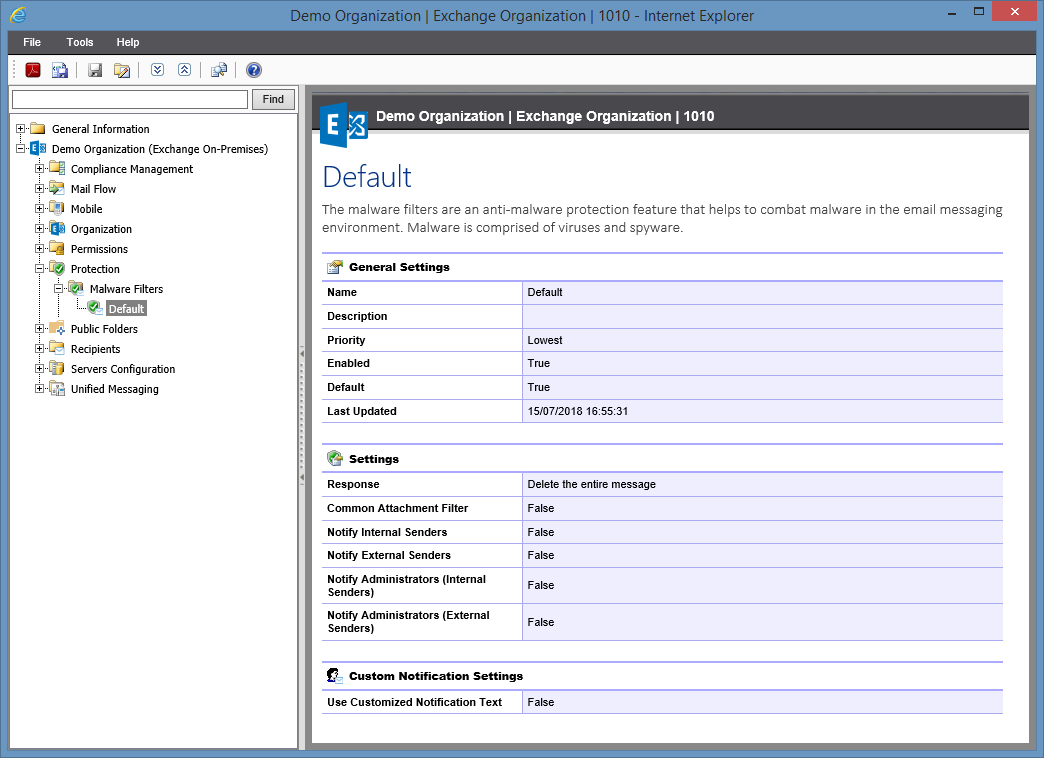Expand the Recipients node
This screenshot has width=1044, height=758.
pos(39,348)
